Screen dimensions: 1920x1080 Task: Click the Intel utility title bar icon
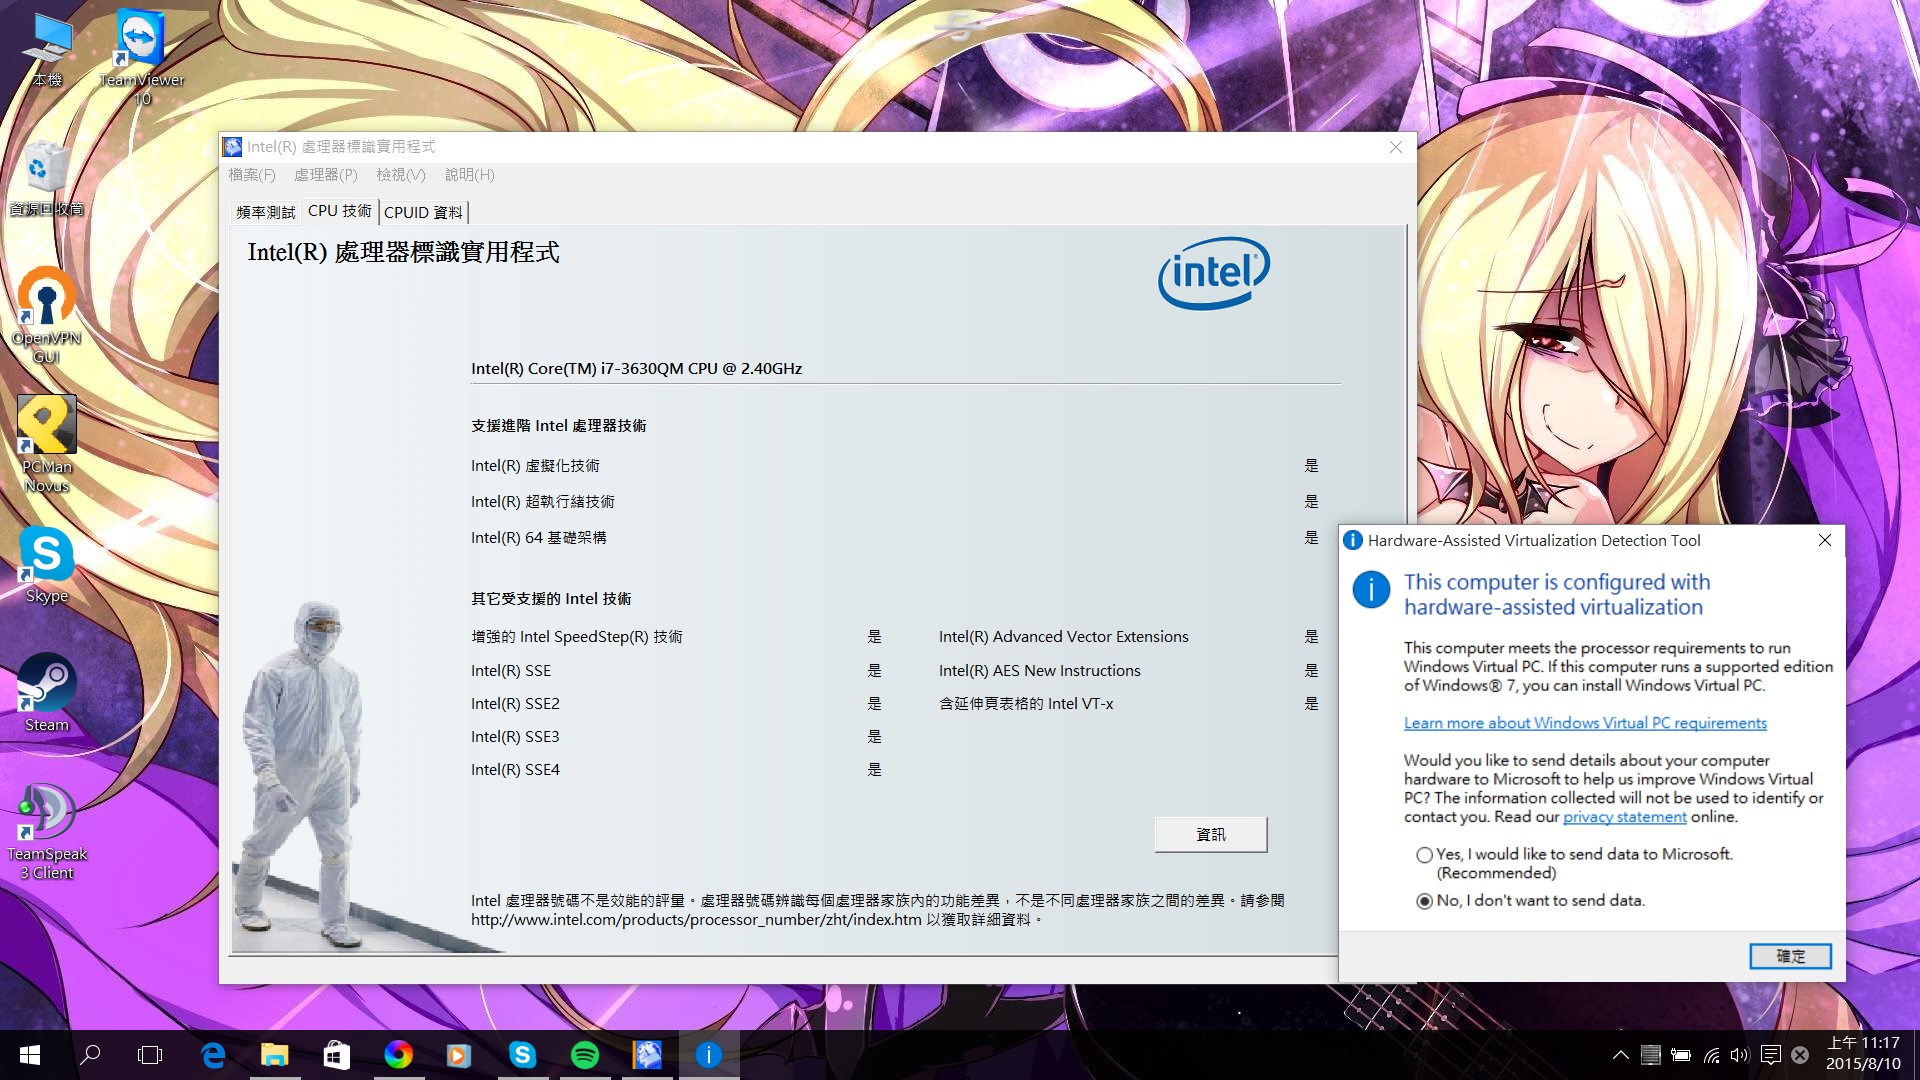click(x=232, y=147)
